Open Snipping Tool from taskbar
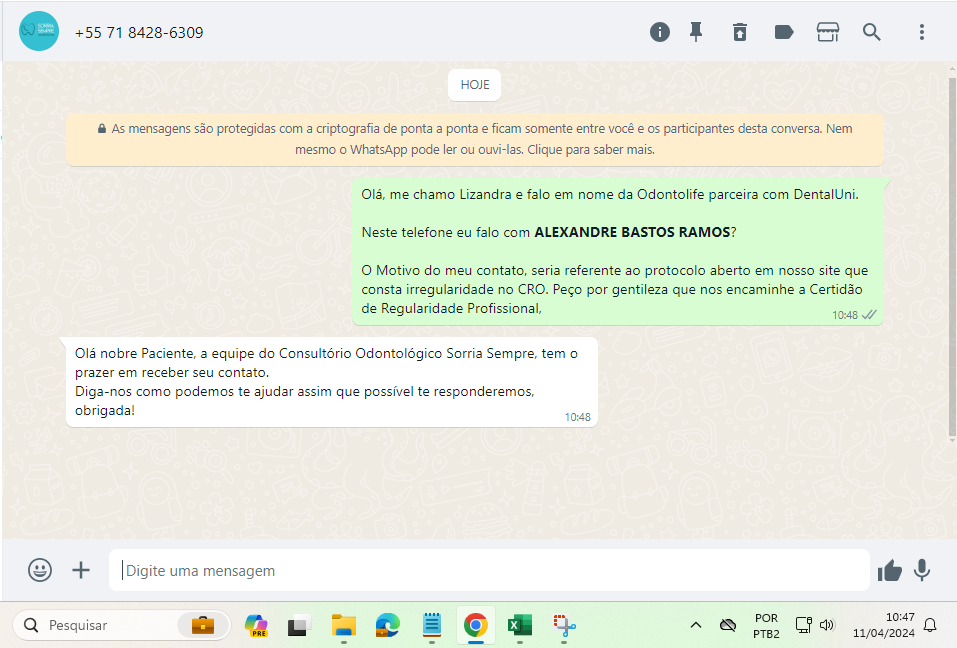The width and height of the screenshot is (957, 648). click(564, 625)
